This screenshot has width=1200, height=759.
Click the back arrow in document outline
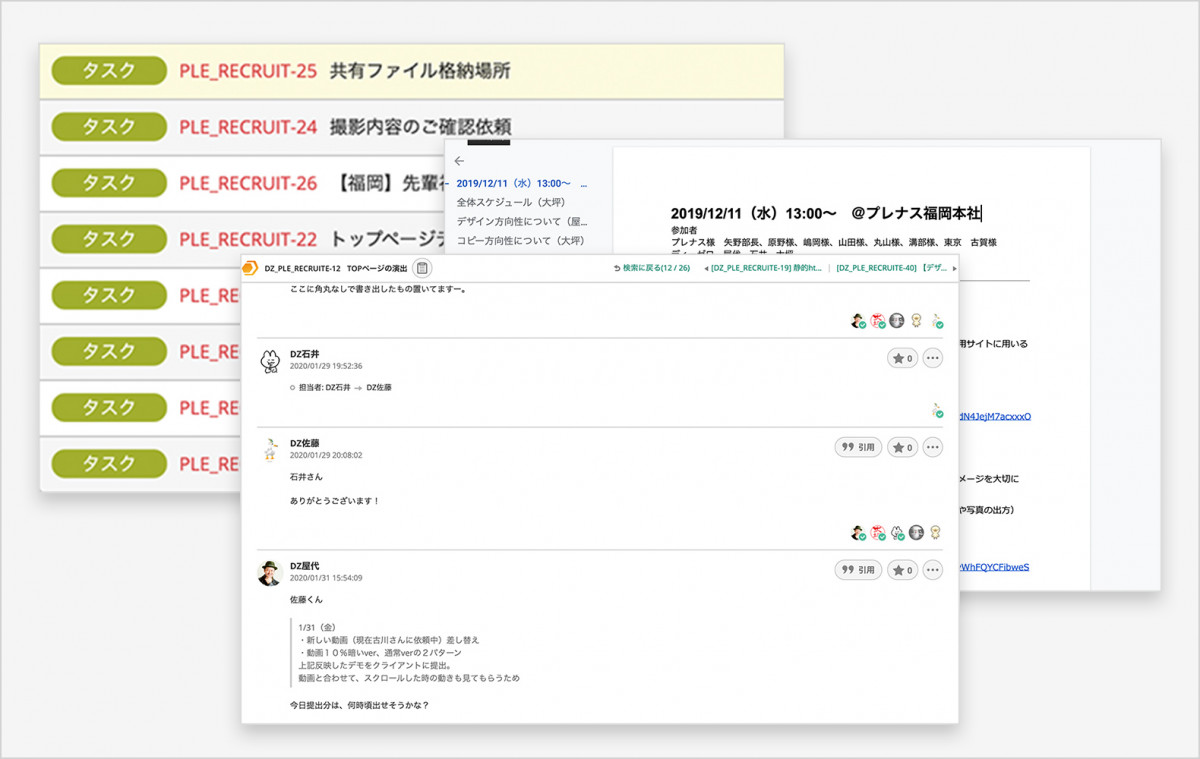coord(459,161)
